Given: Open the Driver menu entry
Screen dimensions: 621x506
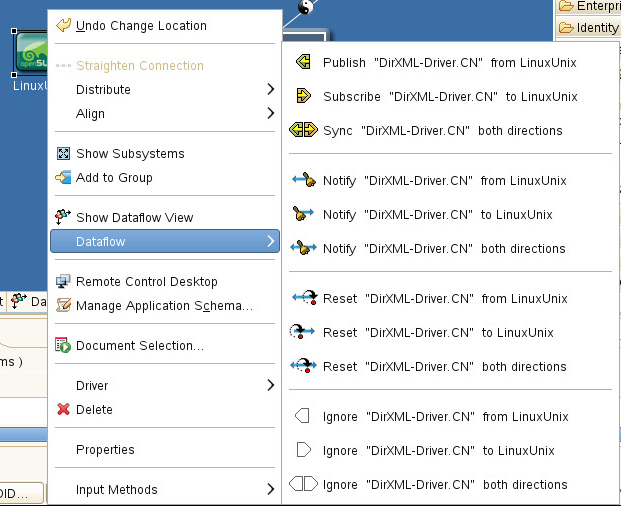Looking at the screenshot, I should pos(165,385).
